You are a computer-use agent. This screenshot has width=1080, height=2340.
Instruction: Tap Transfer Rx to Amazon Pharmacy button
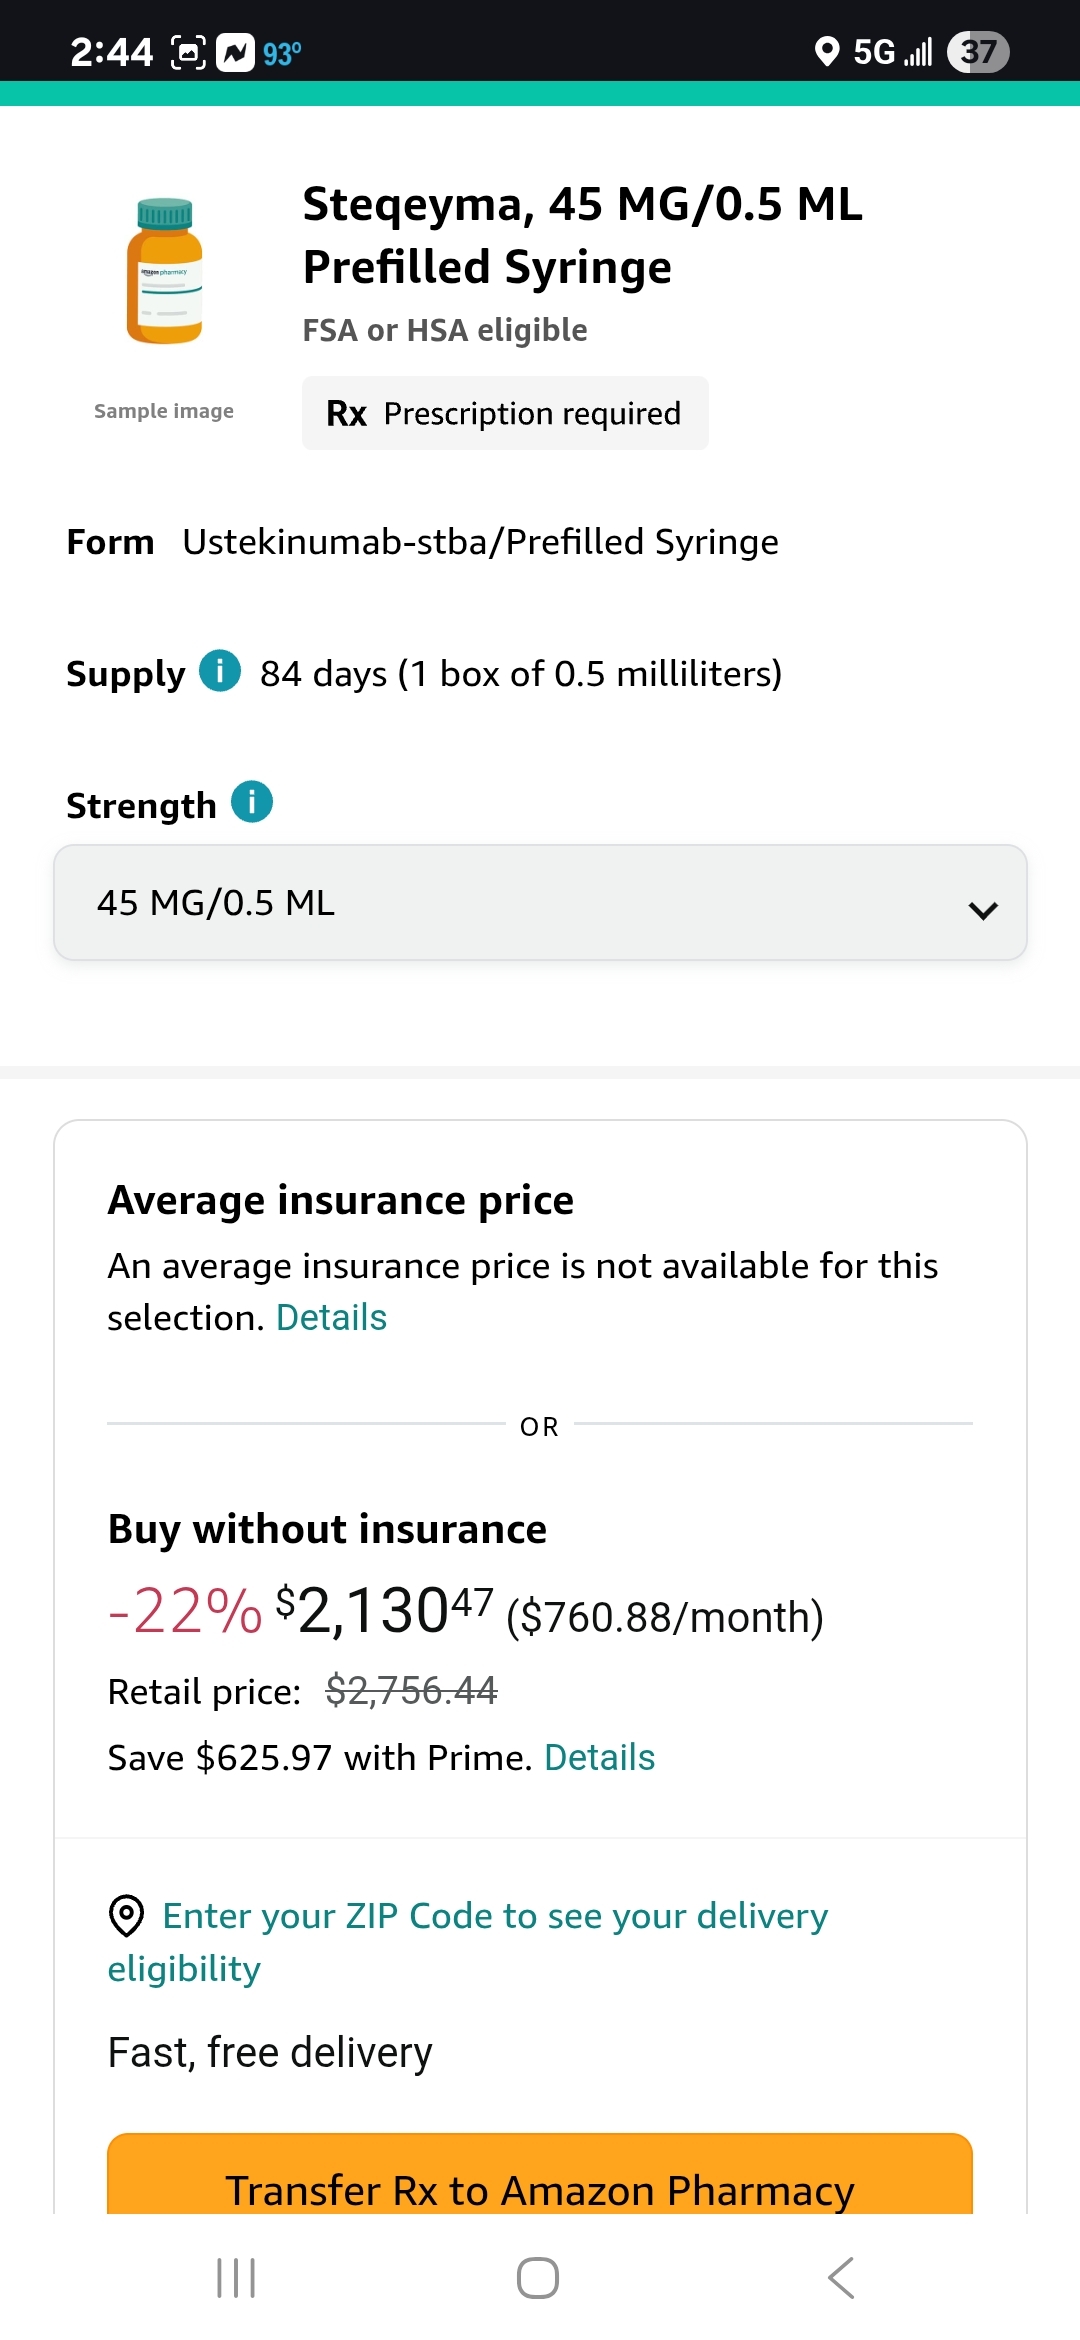click(x=540, y=2174)
